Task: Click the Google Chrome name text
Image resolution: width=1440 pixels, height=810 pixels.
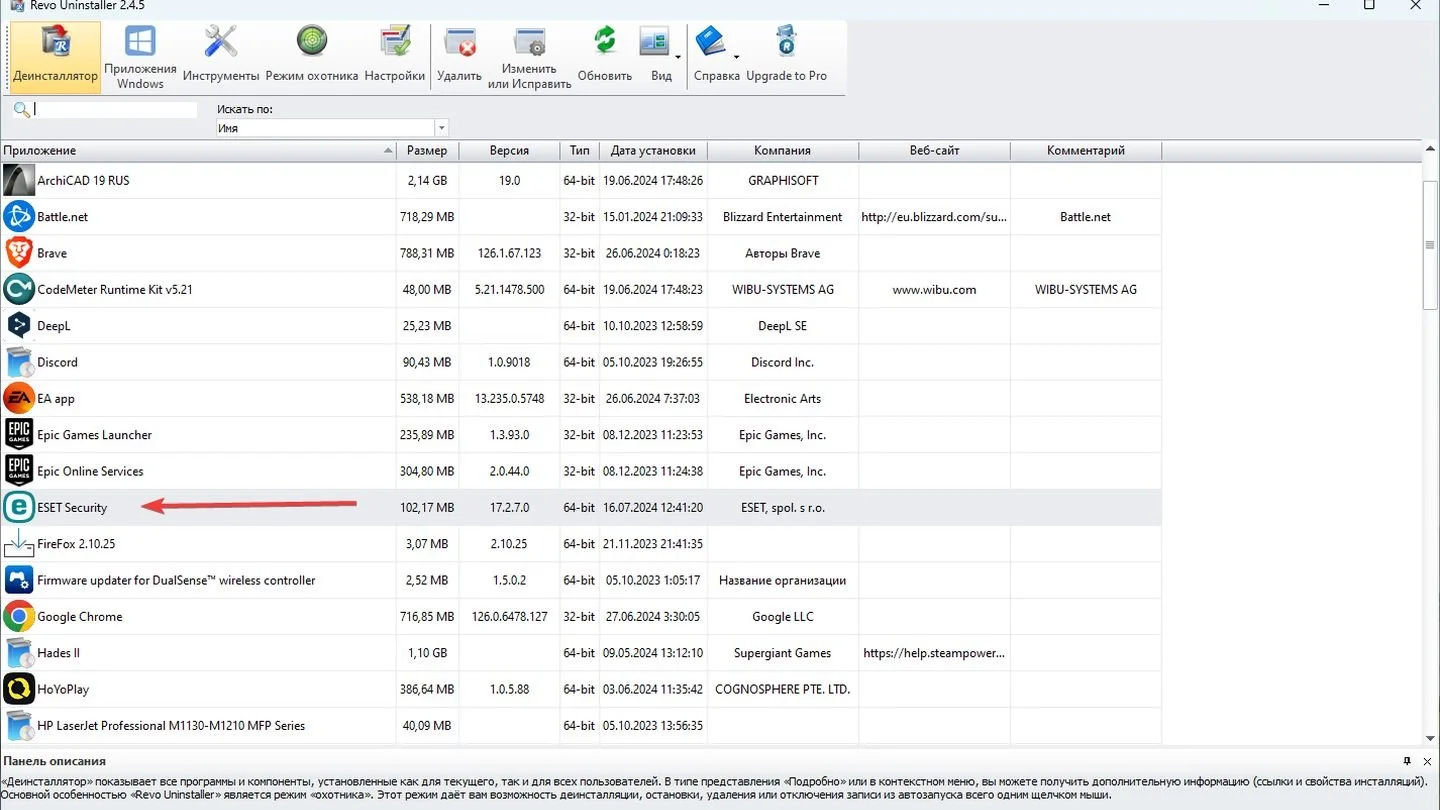Action: click(80, 617)
